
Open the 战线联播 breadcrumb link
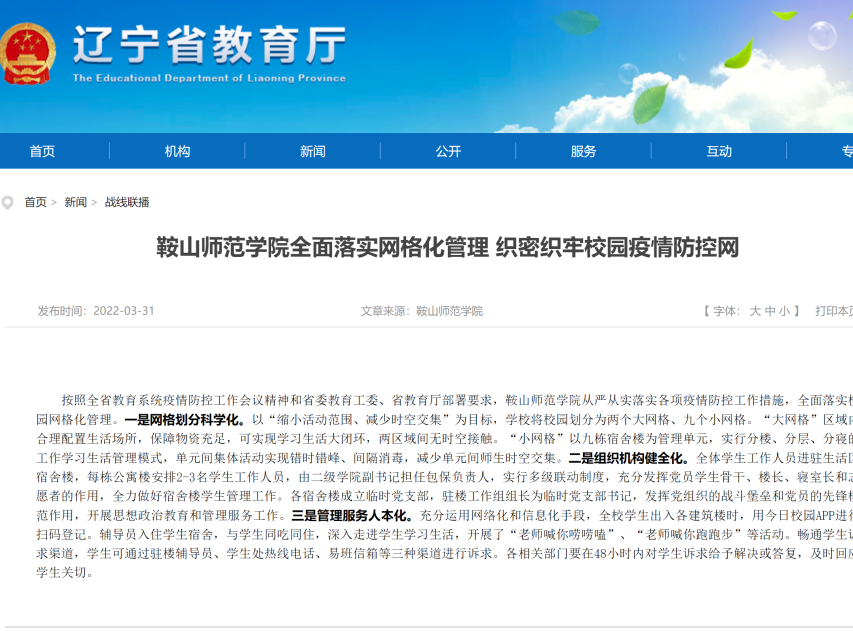pos(127,202)
